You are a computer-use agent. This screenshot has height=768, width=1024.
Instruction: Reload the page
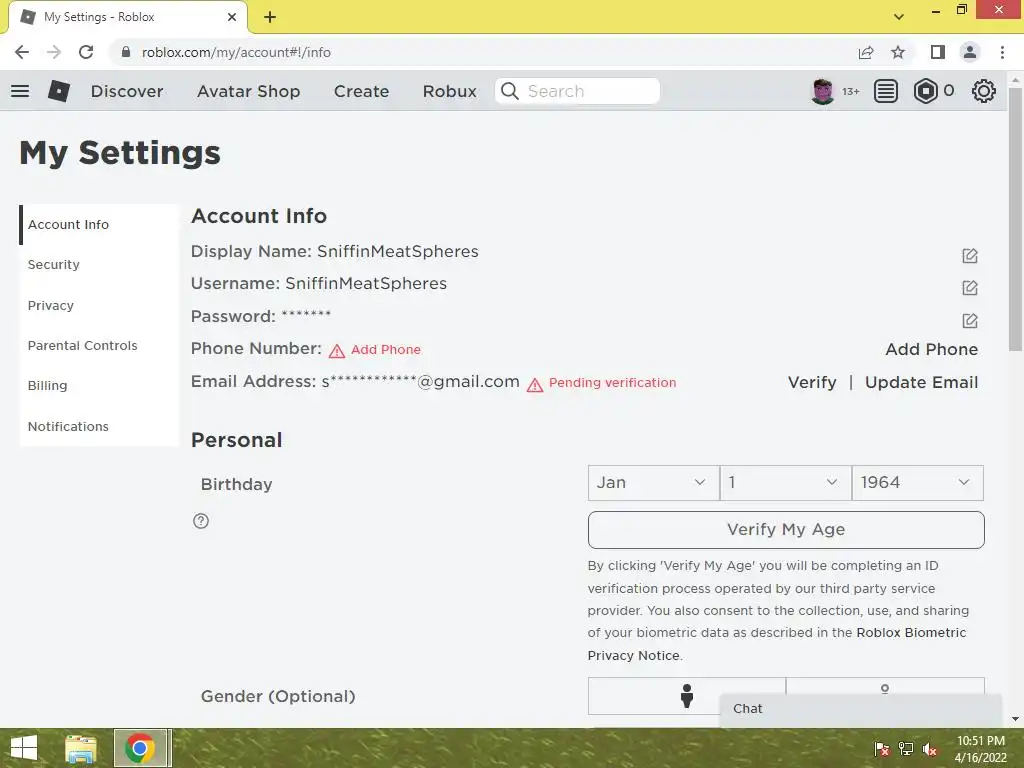(86, 52)
